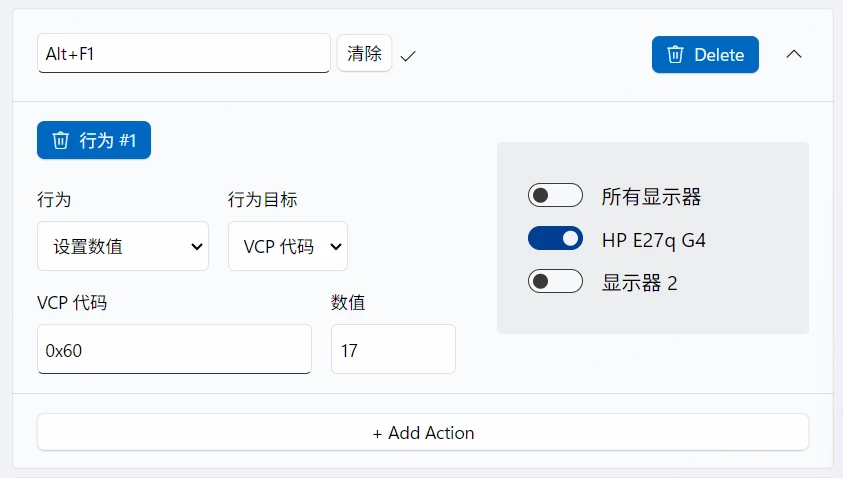
Task: Click the 数值 field containing 17
Action: [x=394, y=349]
